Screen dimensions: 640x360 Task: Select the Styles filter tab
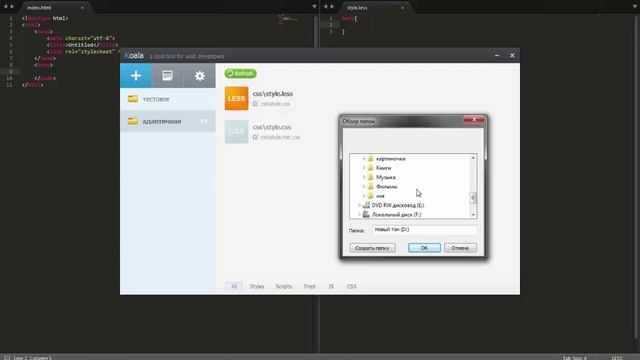tap(257, 286)
